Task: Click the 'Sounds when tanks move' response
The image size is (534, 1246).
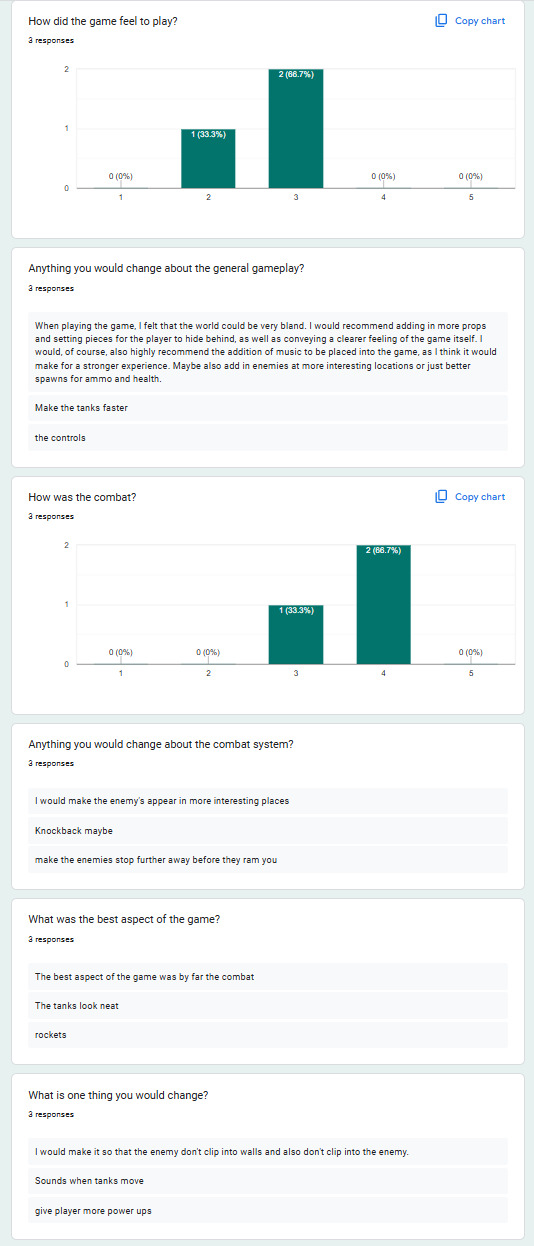Action: (x=267, y=1181)
